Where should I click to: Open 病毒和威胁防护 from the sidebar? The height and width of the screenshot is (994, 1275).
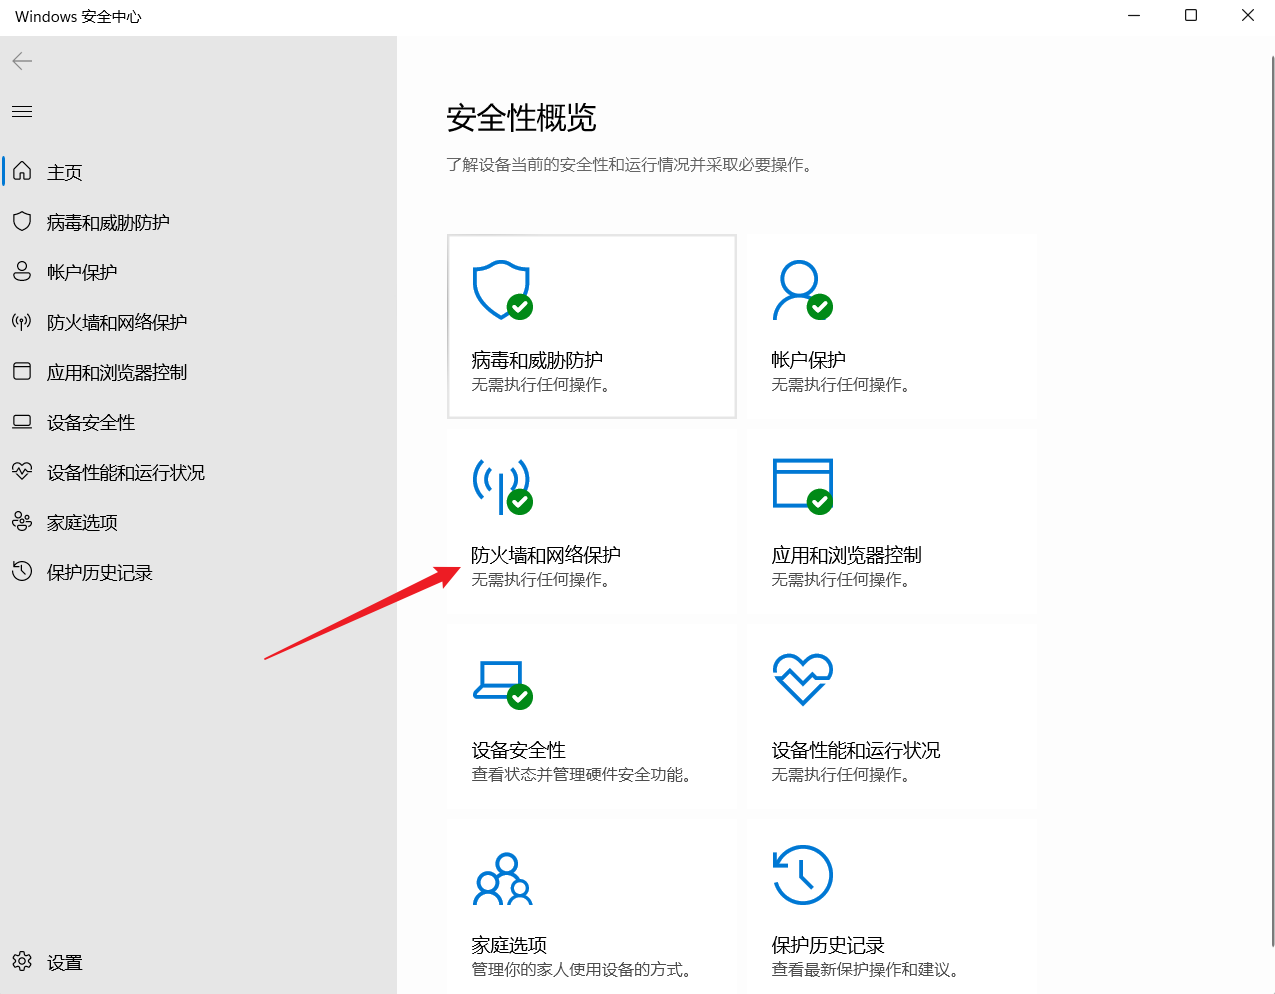click(x=108, y=222)
